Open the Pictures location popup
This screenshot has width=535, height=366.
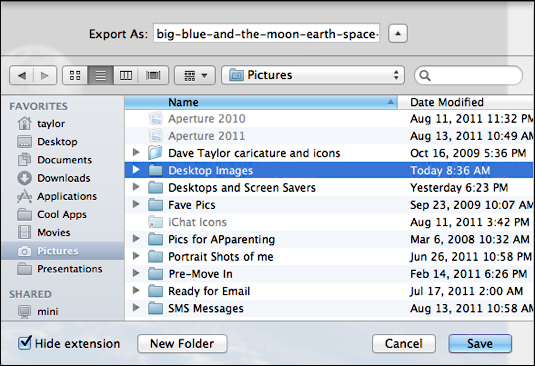pyautogui.click(x=313, y=75)
